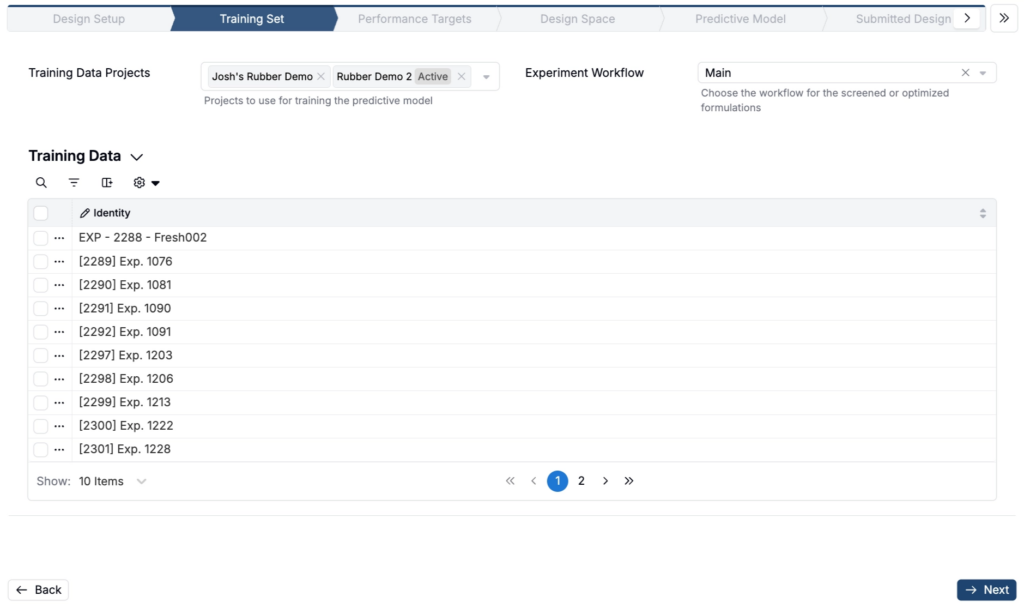The height and width of the screenshot is (608, 1024).
Task: Select the Training Set step tab
Action: pyautogui.click(x=252, y=19)
